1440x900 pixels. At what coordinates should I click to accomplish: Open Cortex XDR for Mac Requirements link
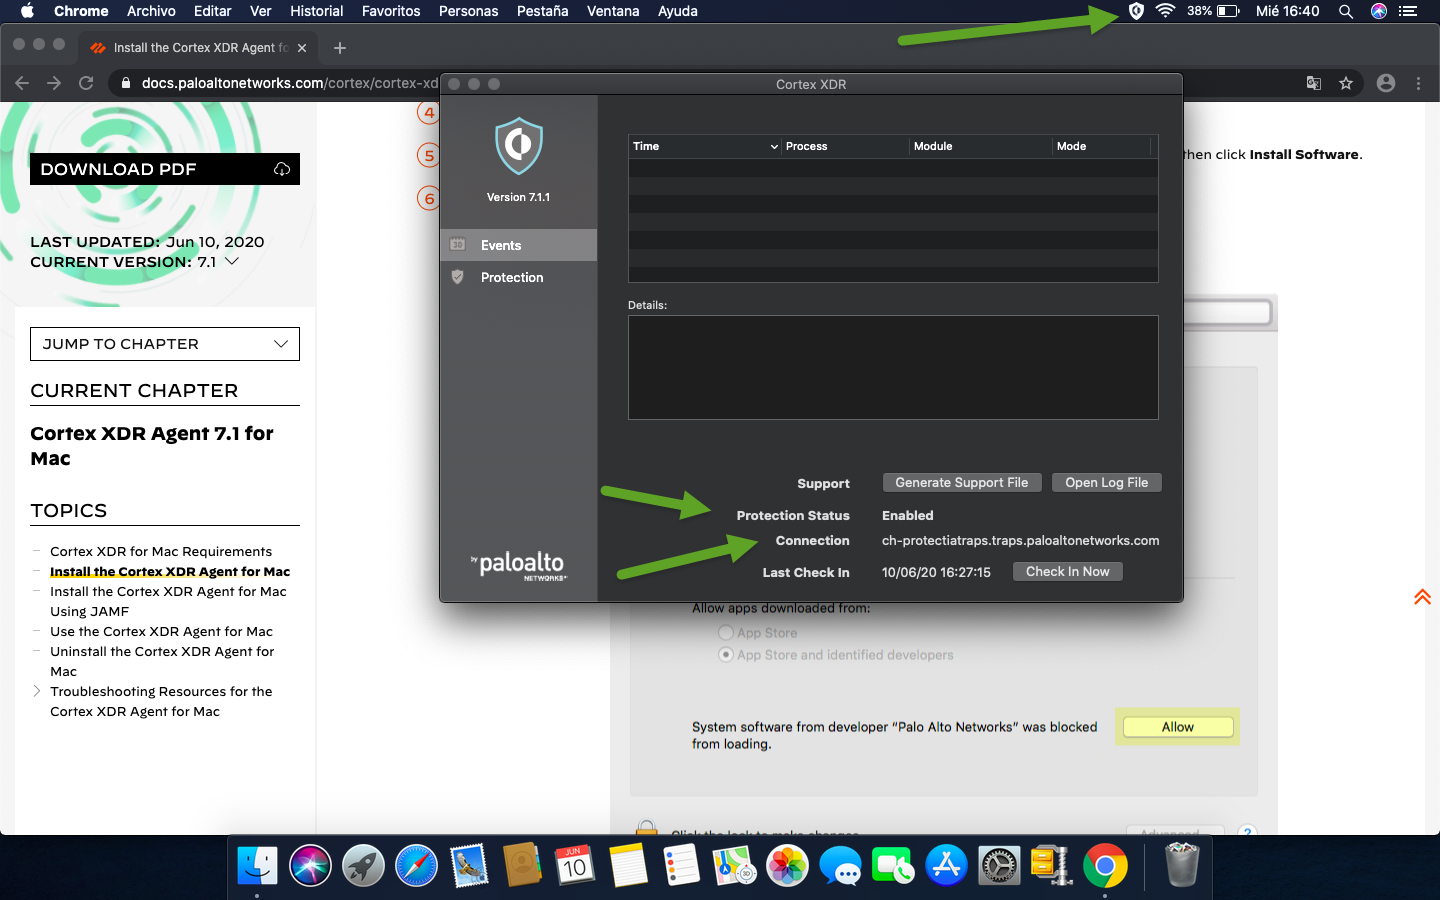click(x=161, y=551)
